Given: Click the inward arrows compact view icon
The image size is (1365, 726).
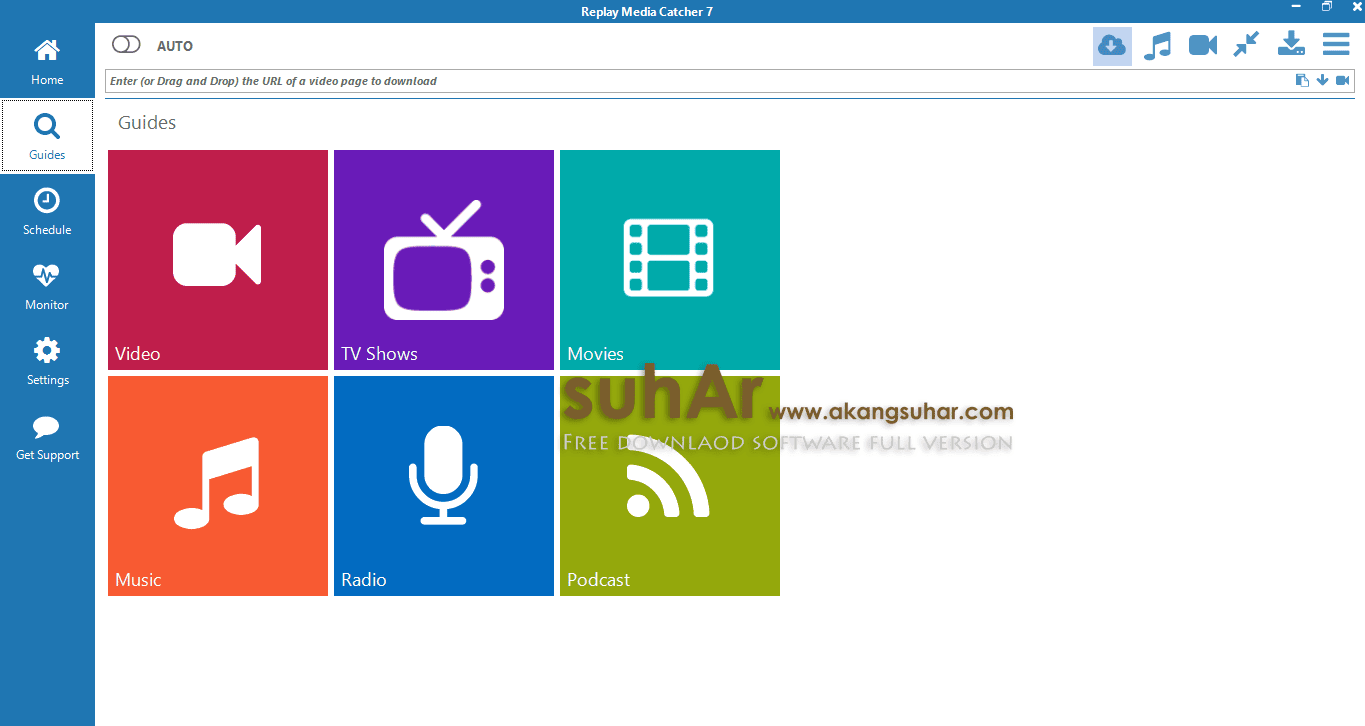Looking at the screenshot, I should (x=1246, y=45).
